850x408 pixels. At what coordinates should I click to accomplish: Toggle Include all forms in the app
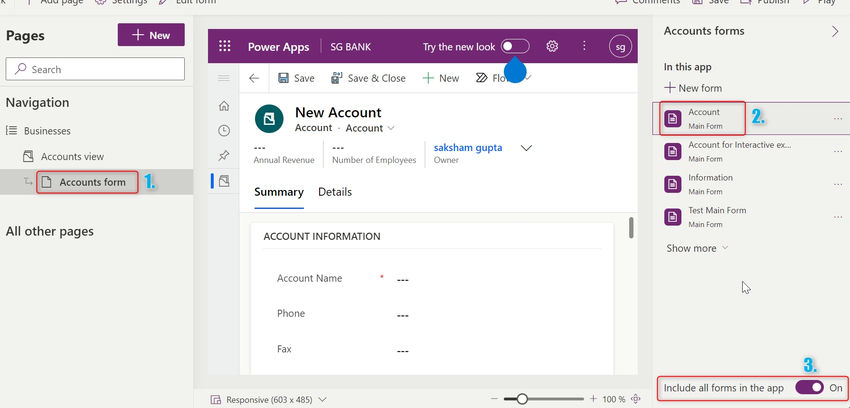pyautogui.click(x=809, y=387)
